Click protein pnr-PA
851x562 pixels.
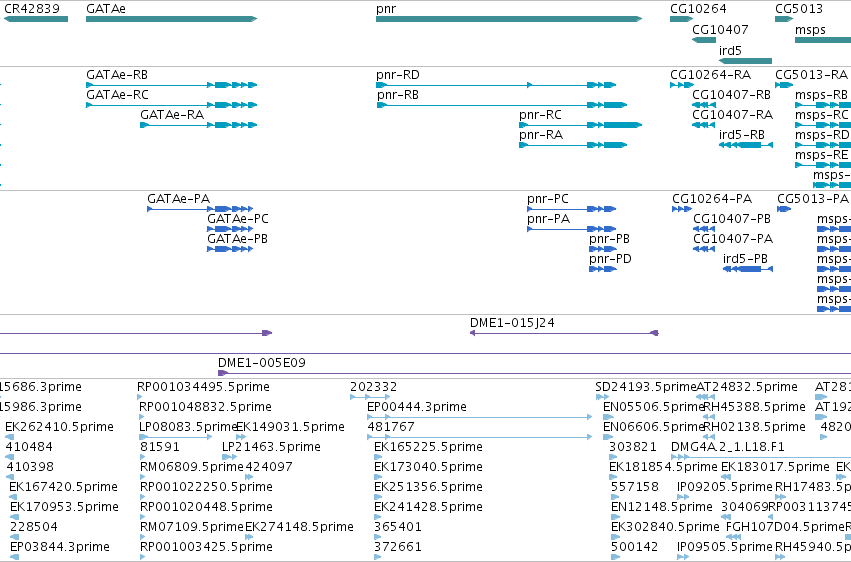[x=571, y=229]
